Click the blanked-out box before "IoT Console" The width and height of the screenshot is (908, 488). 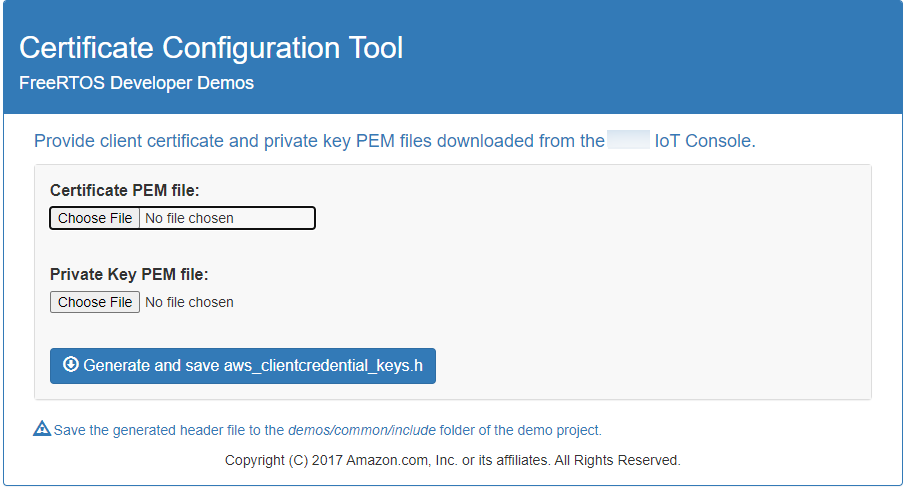coord(628,140)
